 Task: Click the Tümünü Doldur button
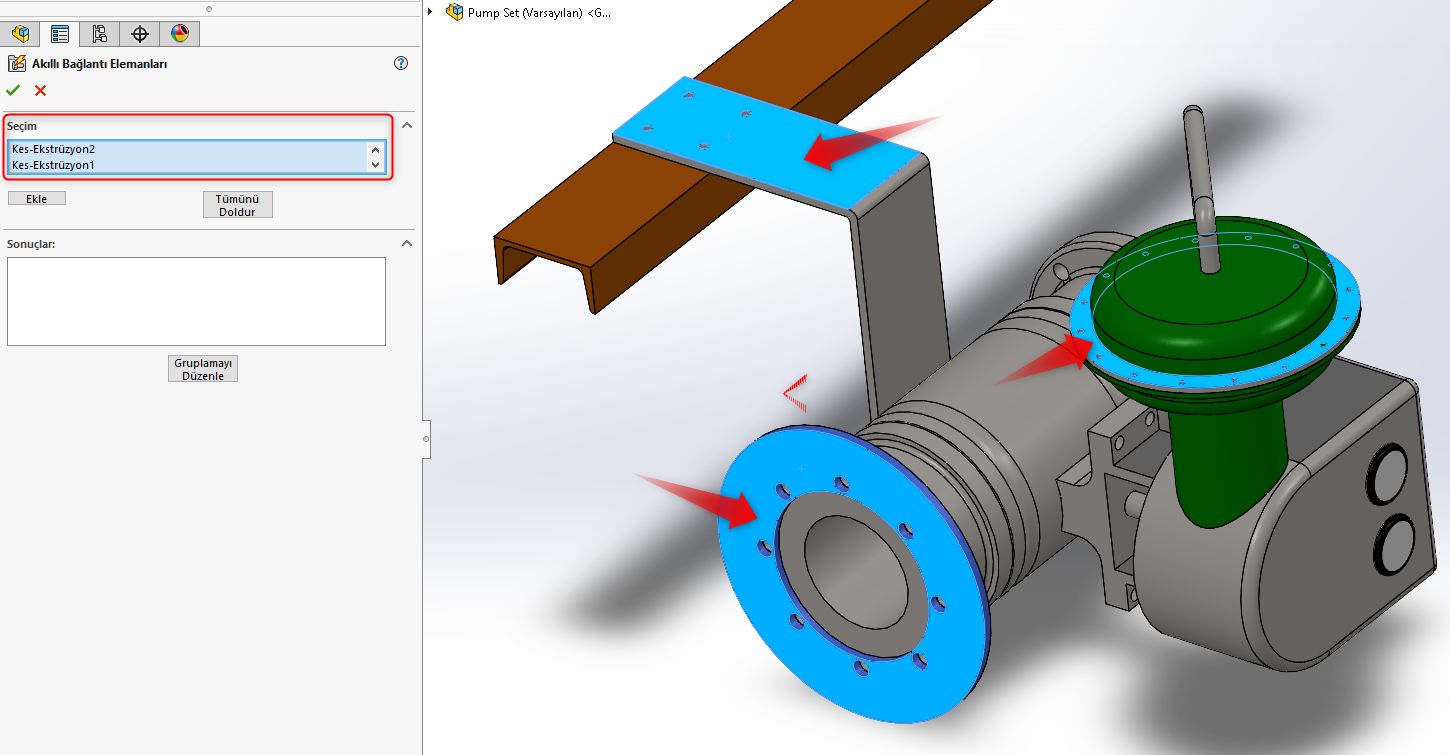237,205
